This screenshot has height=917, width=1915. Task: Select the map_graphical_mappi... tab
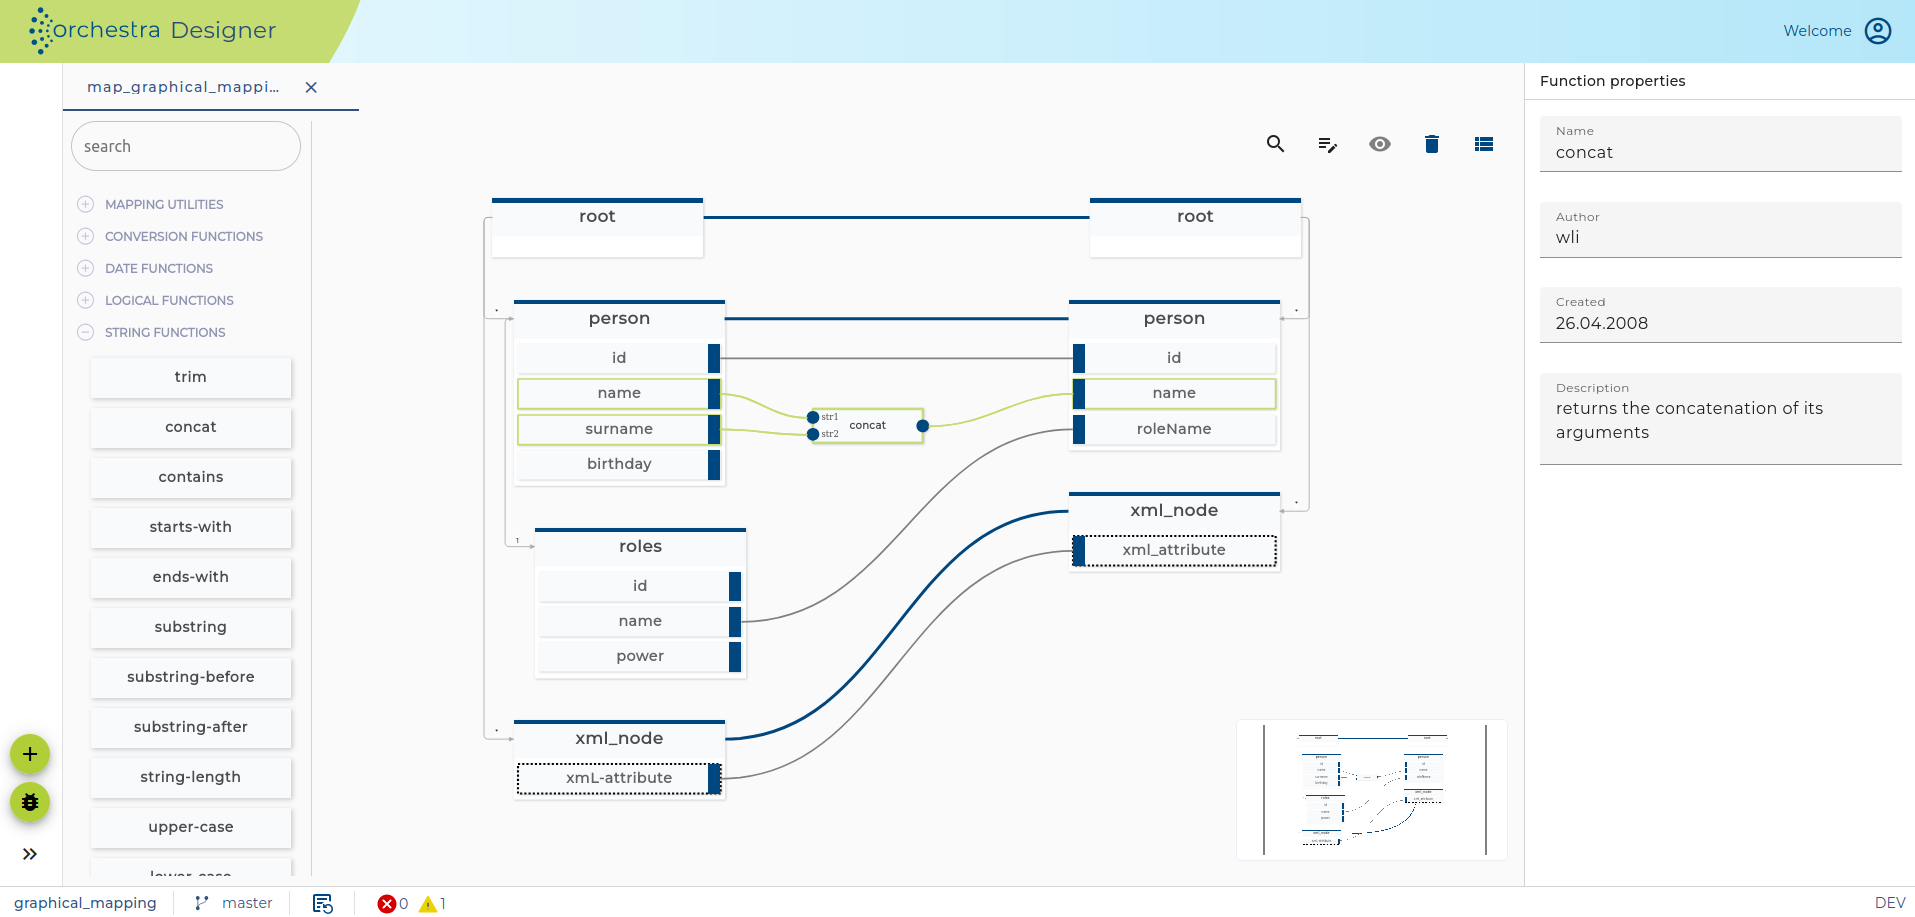183,87
